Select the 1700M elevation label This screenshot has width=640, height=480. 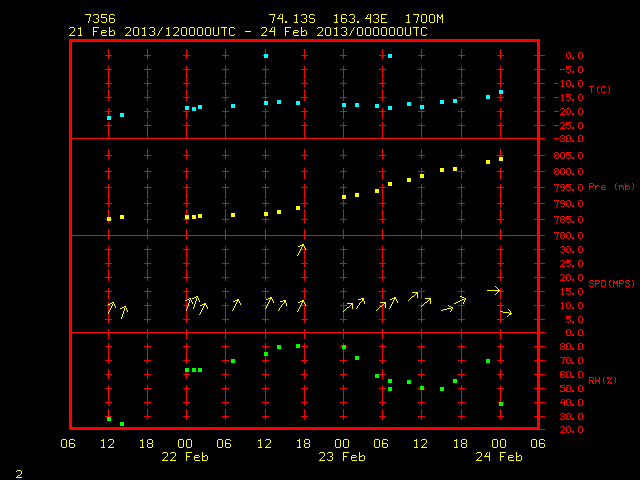click(x=424, y=19)
